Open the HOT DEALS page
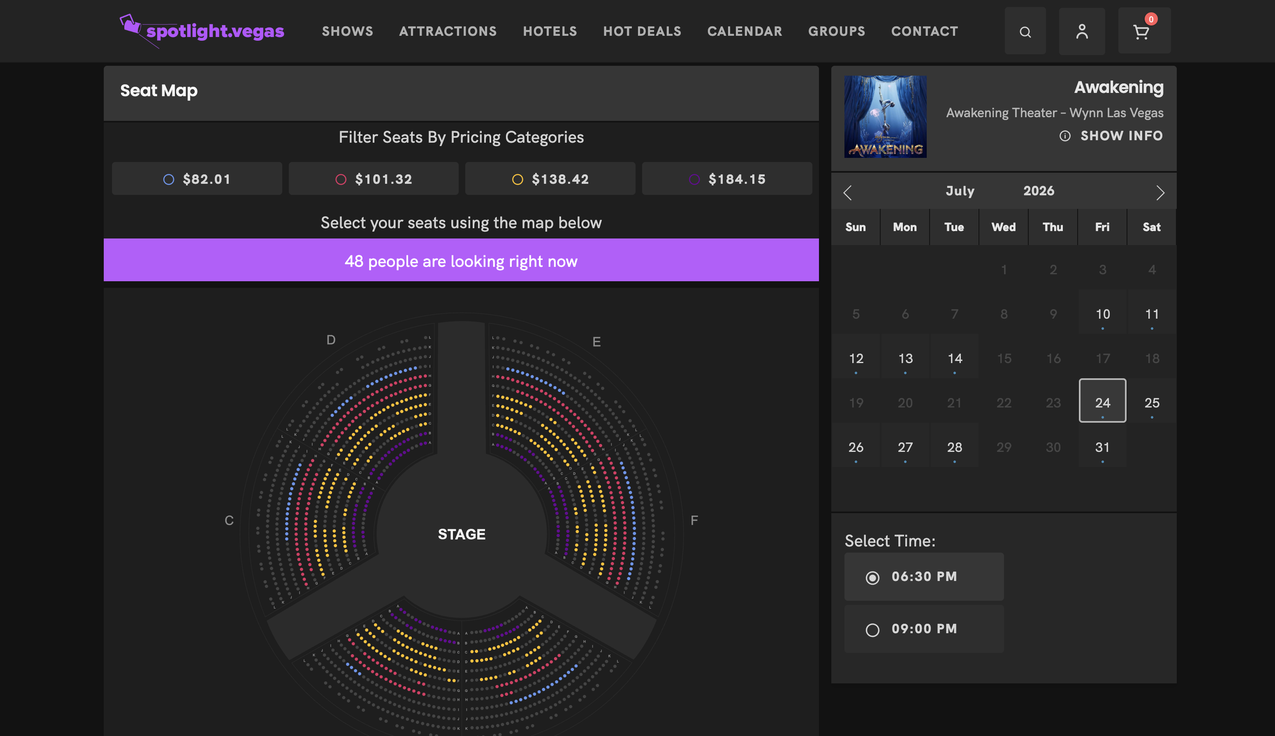The image size is (1275, 736). coord(642,31)
